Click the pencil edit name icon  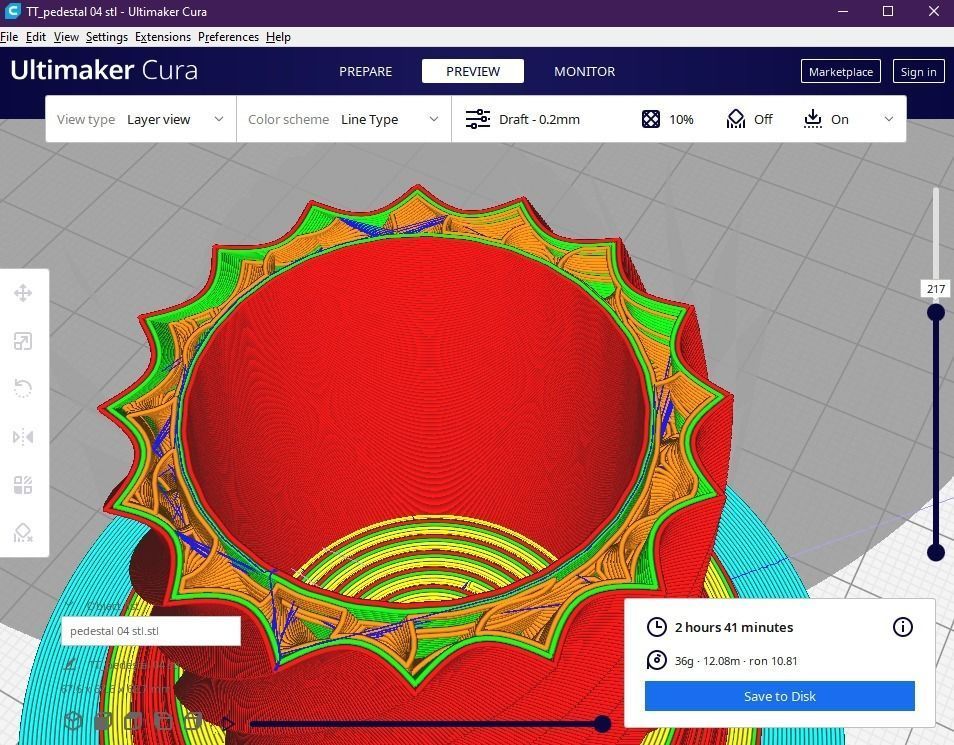(71, 664)
